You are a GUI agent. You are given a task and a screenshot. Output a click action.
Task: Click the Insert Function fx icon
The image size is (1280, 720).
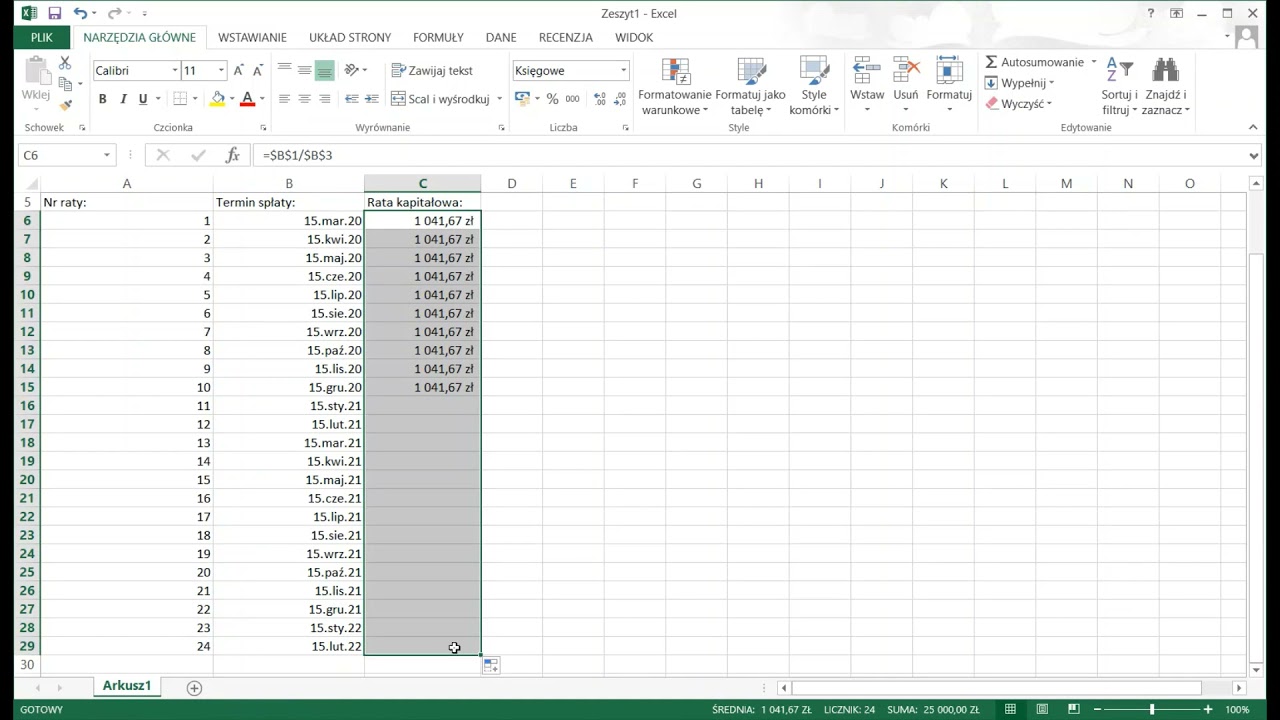(x=232, y=155)
